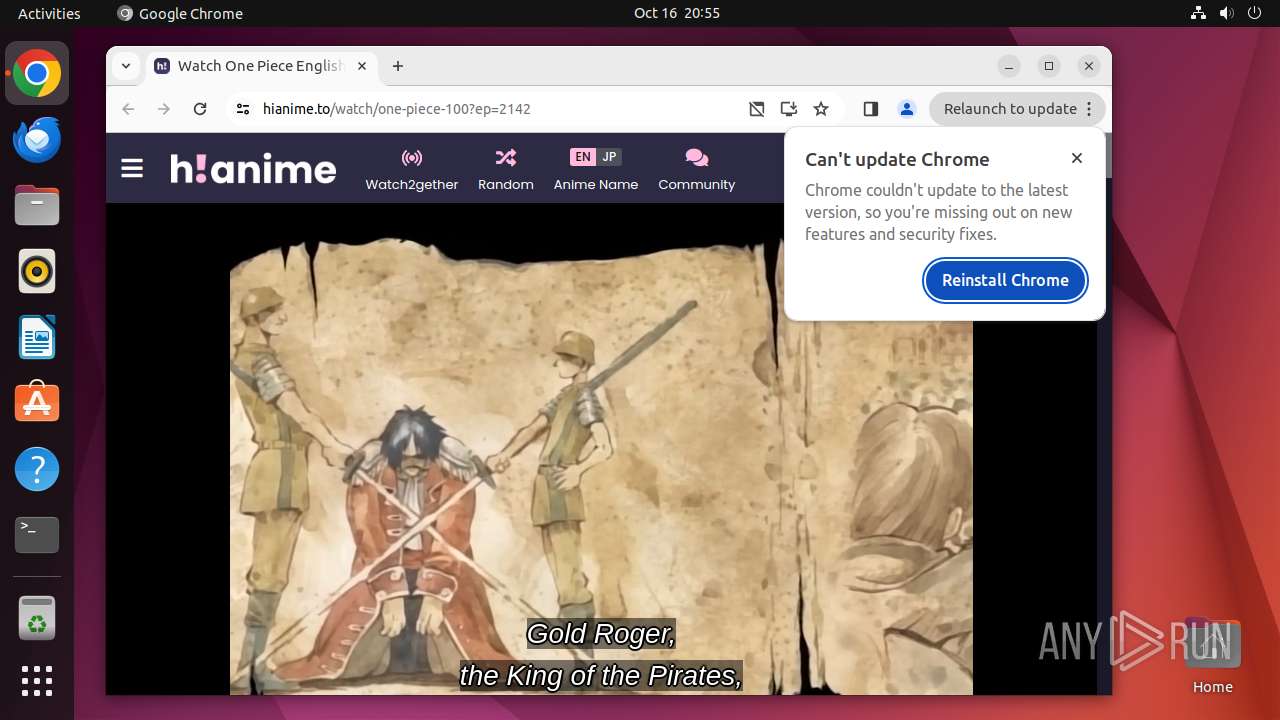
Task: Click the hianime logo
Action: point(253,168)
